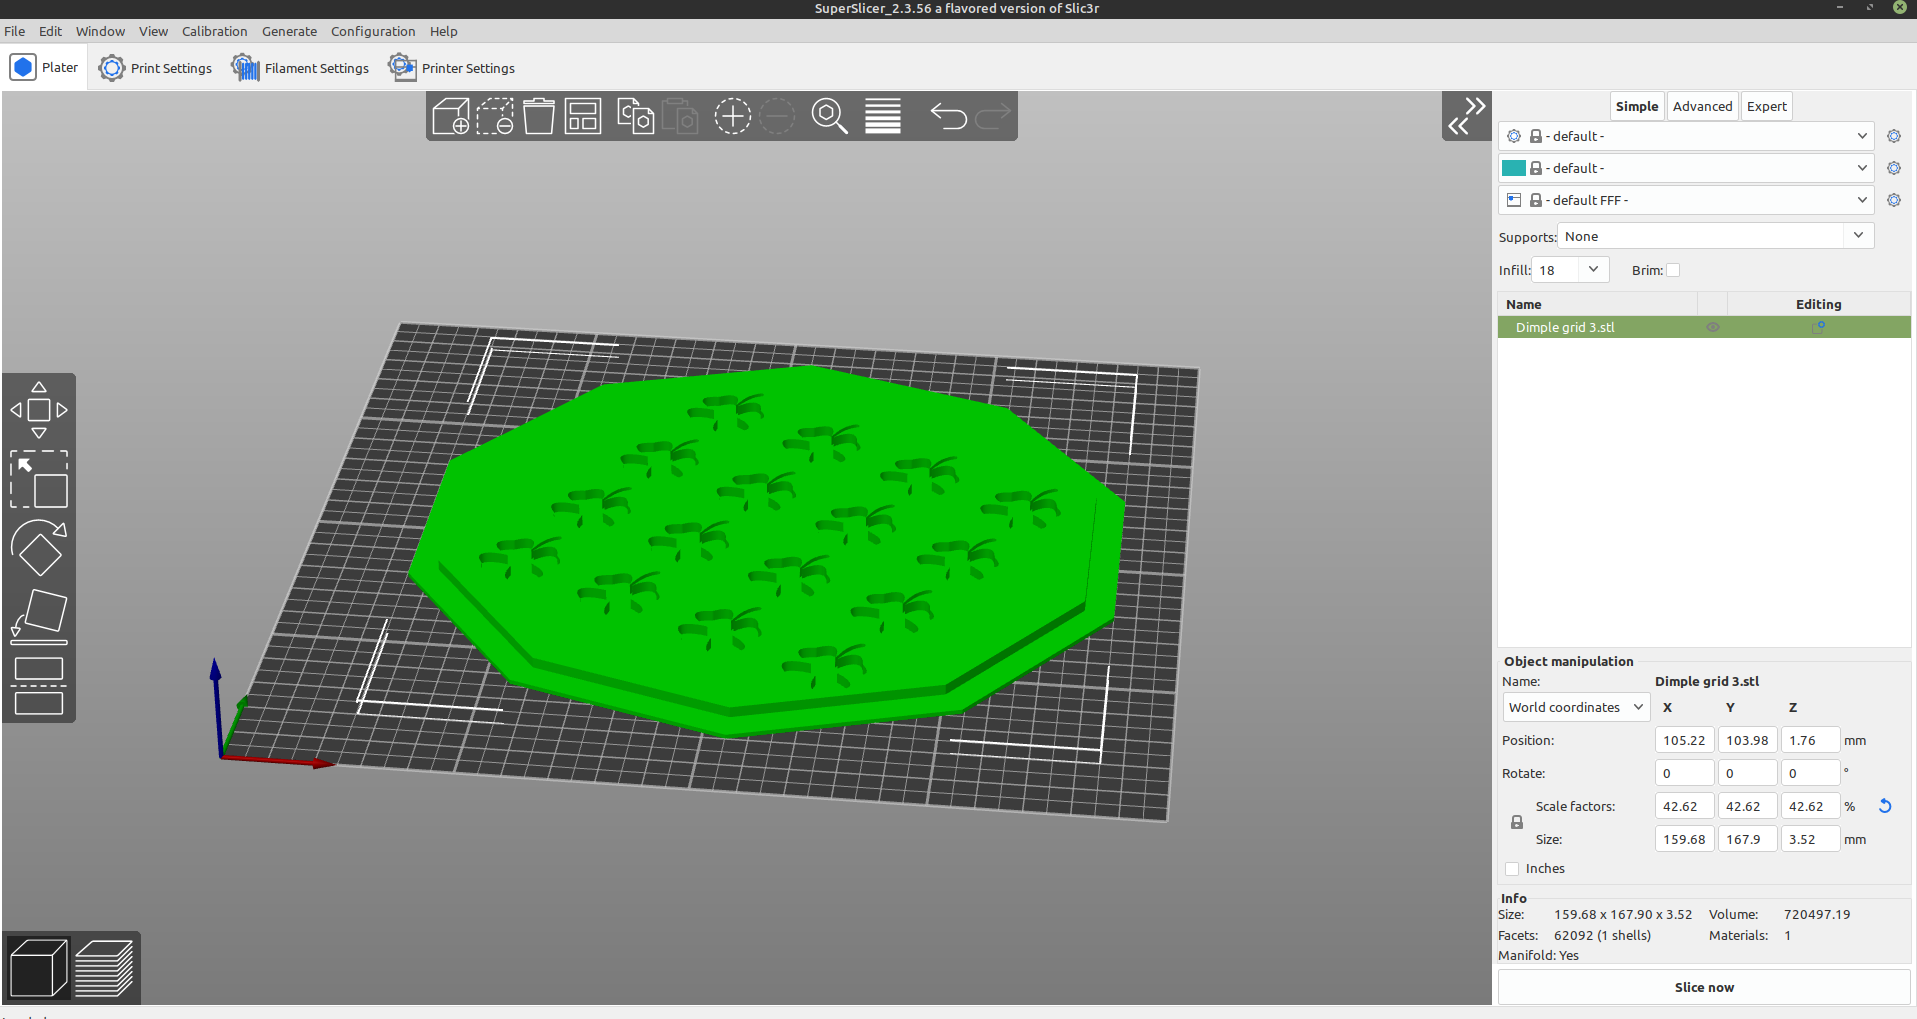Toggle visibility of Dimple grid 3.stl
The height and width of the screenshot is (1019, 1917).
pyautogui.click(x=1712, y=327)
